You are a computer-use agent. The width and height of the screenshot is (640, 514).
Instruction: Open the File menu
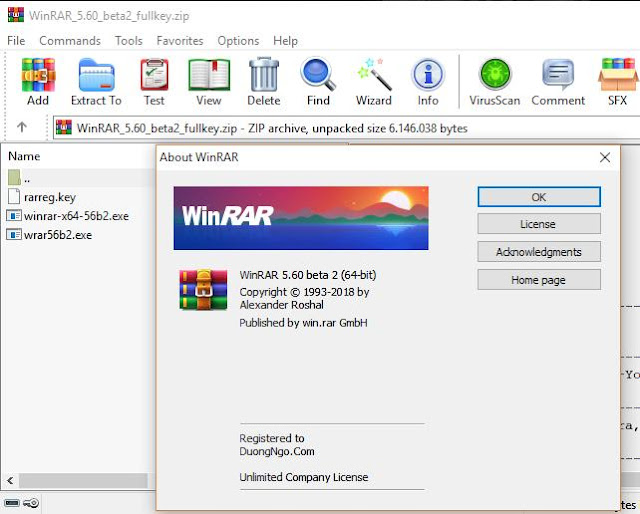[x=16, y=41]
